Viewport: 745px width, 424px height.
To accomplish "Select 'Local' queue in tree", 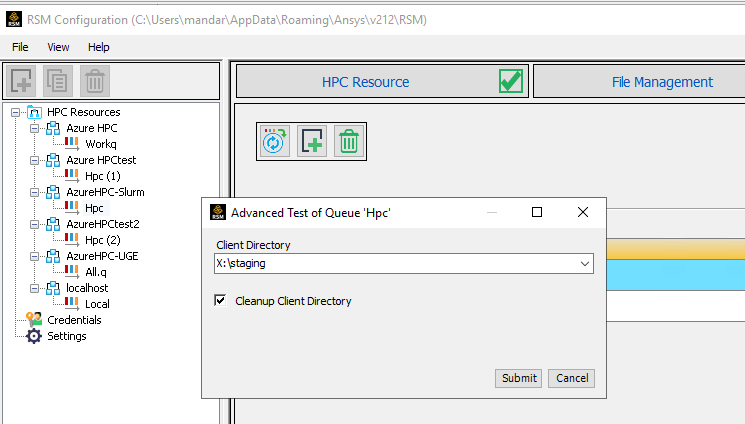I will [x=97, y=304].
